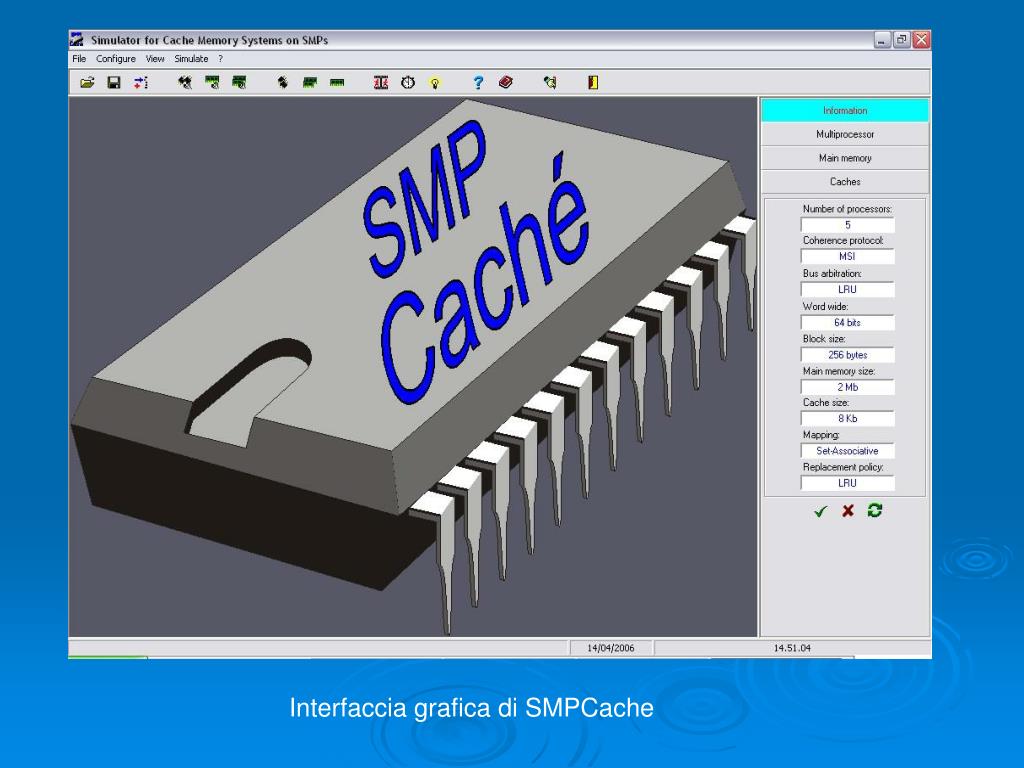1024x768 pixels.
Task: Click the Block size field showing 256 bytes
Action: click(848, 355)
